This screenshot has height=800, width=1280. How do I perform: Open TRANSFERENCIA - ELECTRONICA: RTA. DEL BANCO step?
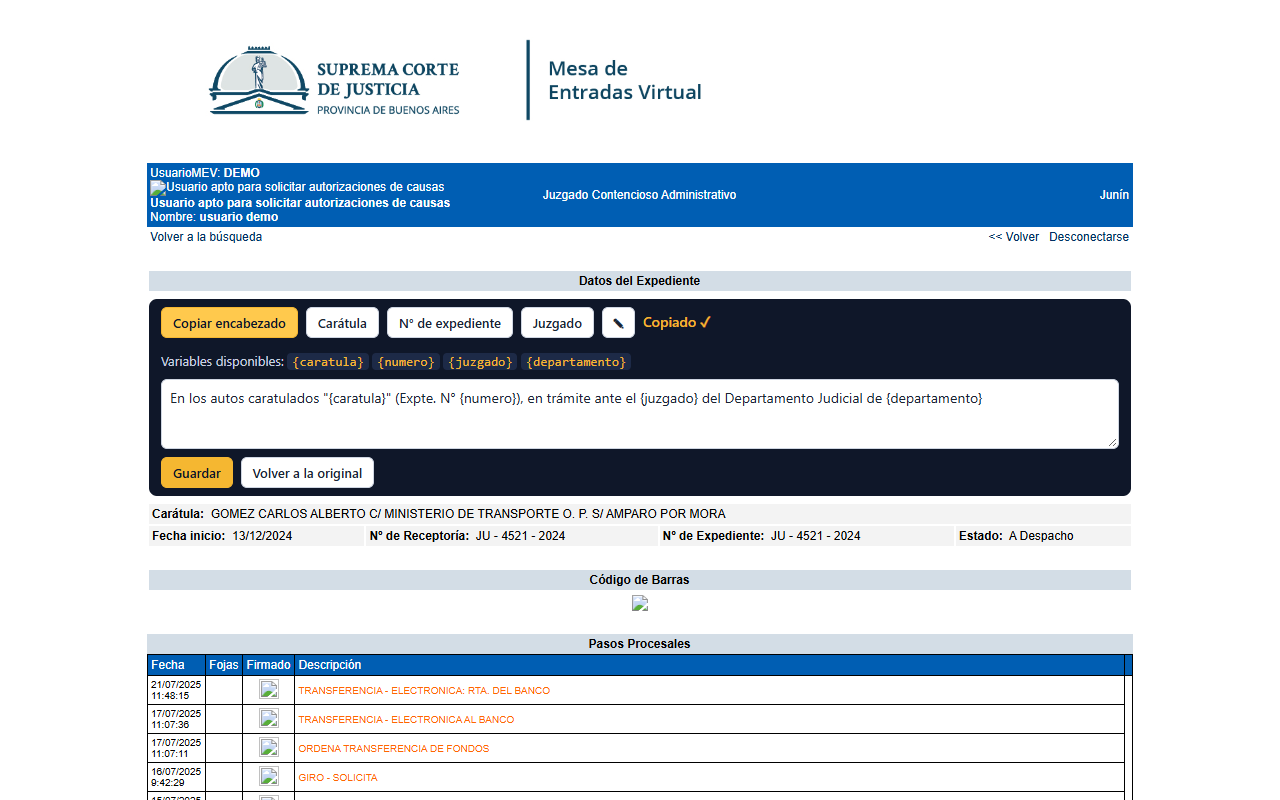coord(424,691)
